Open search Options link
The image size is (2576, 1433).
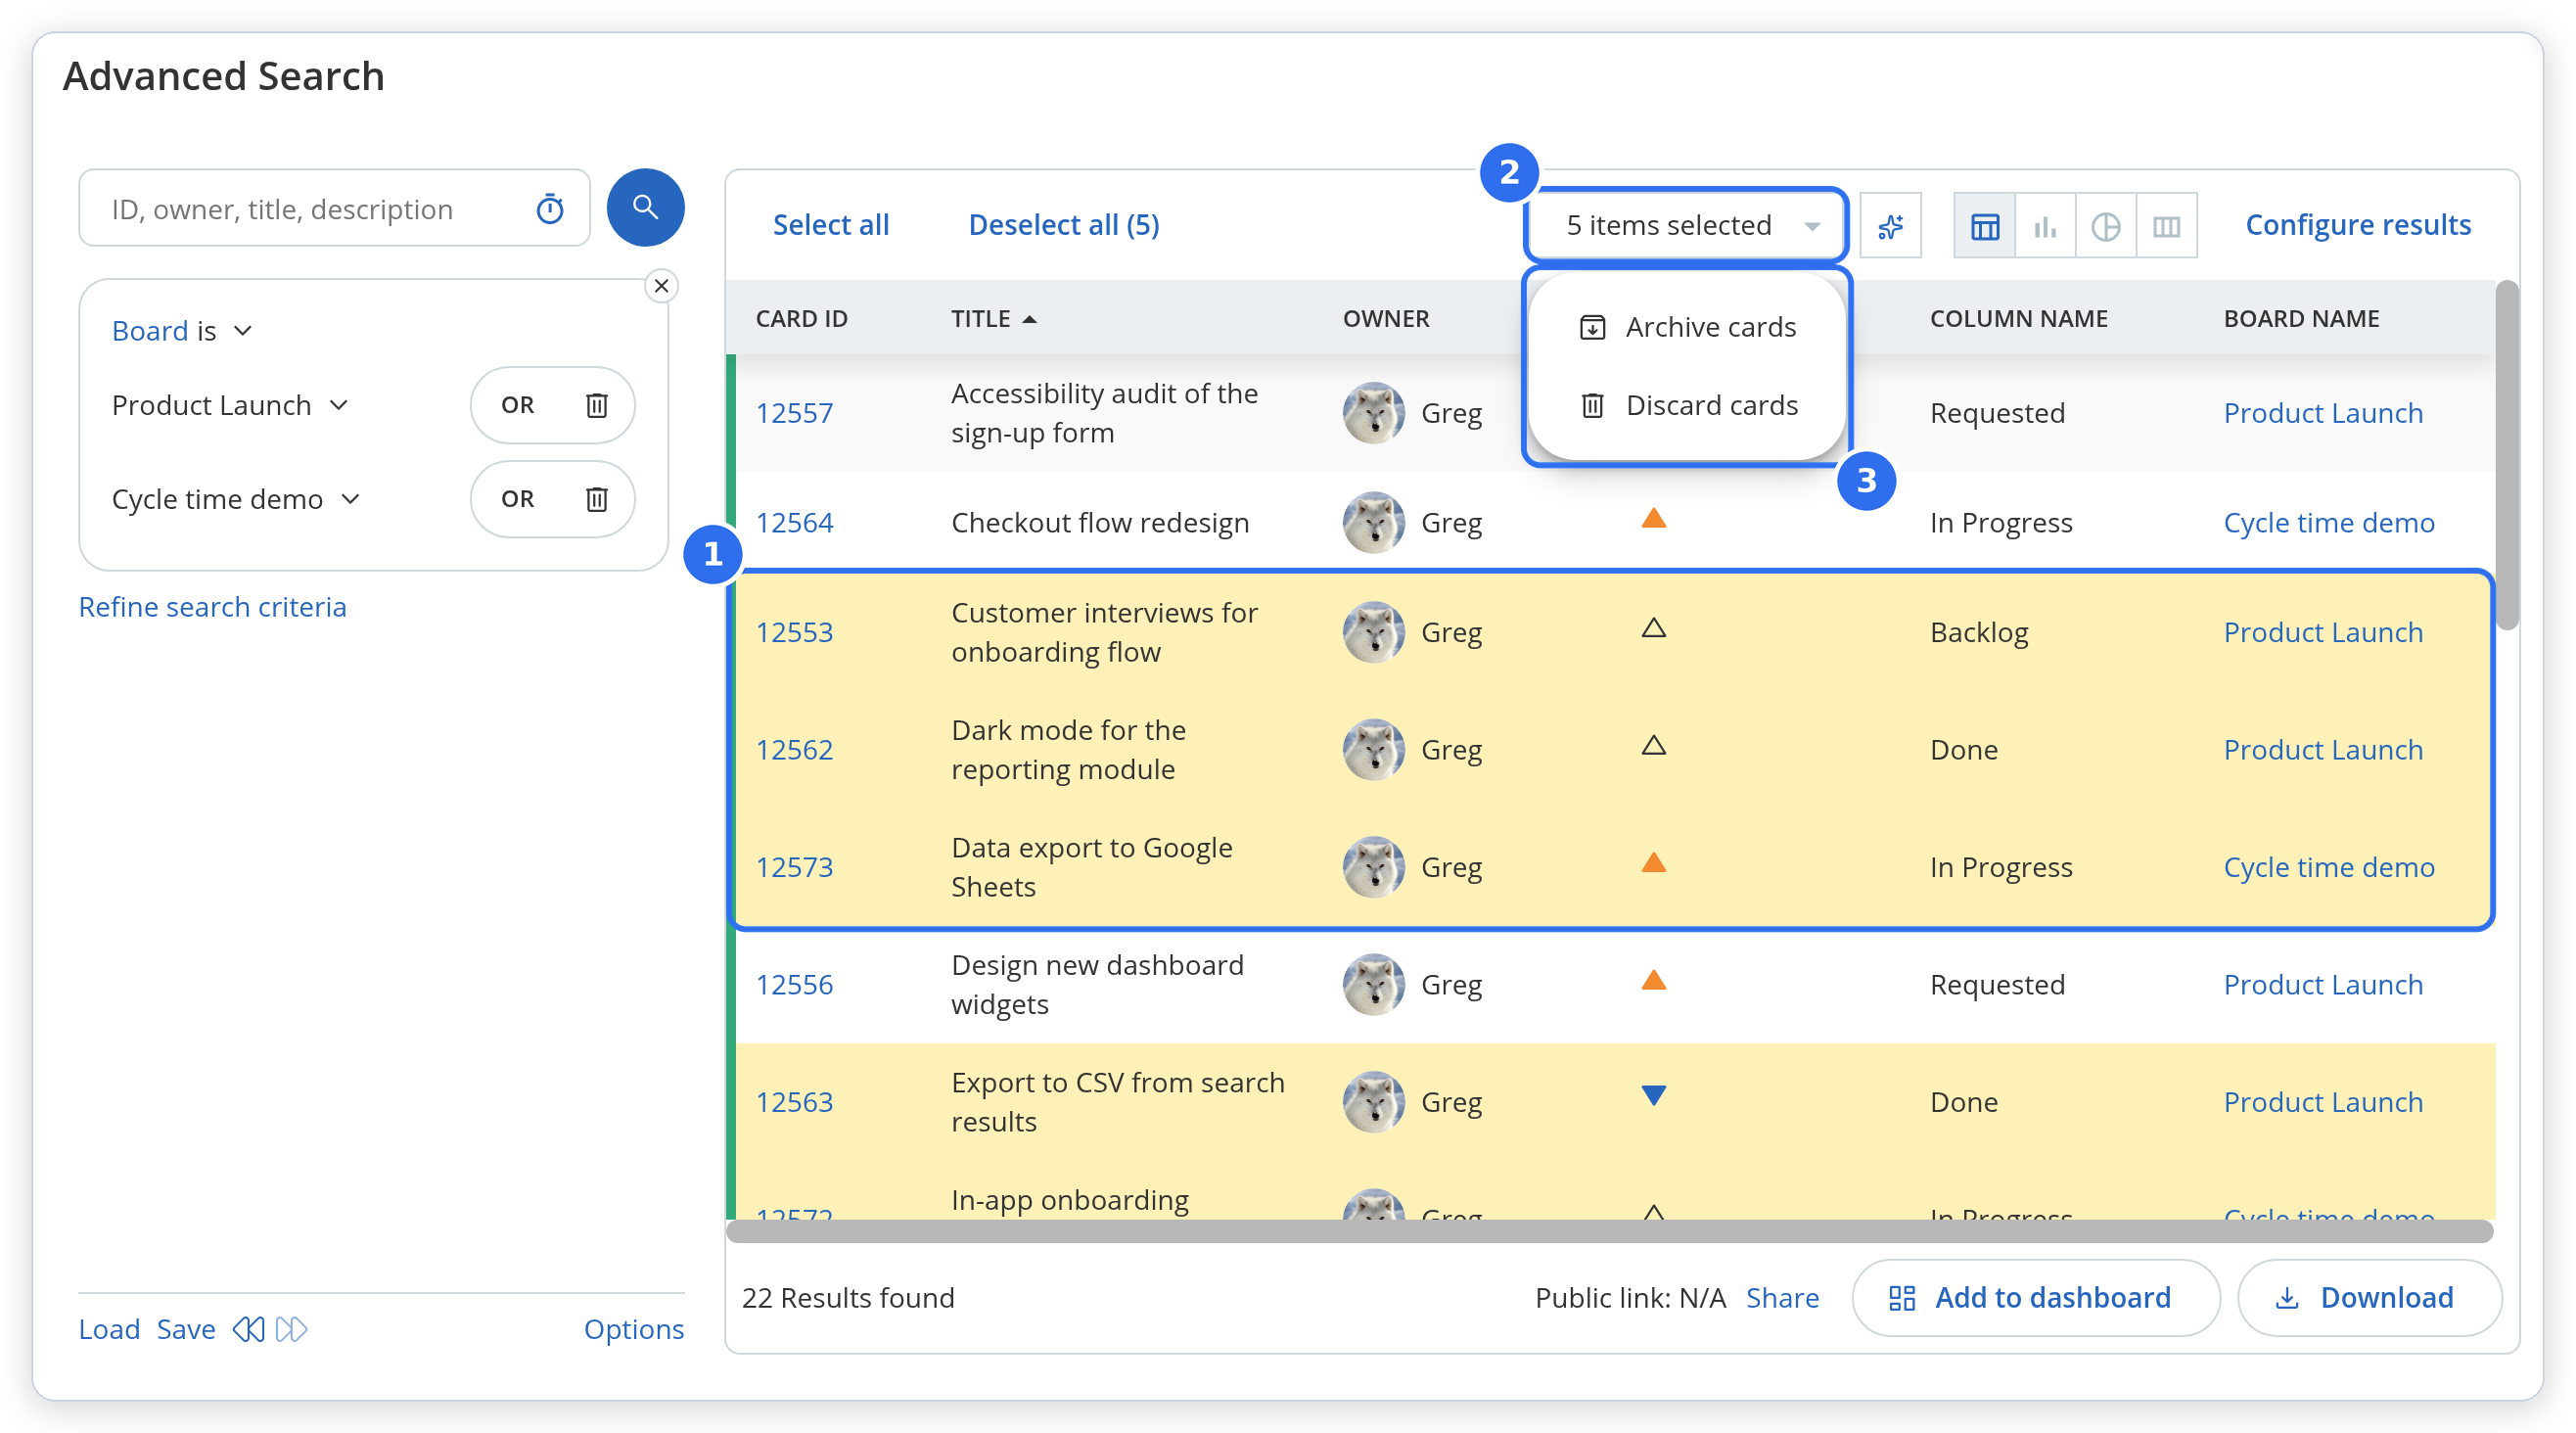point(634,1329)
